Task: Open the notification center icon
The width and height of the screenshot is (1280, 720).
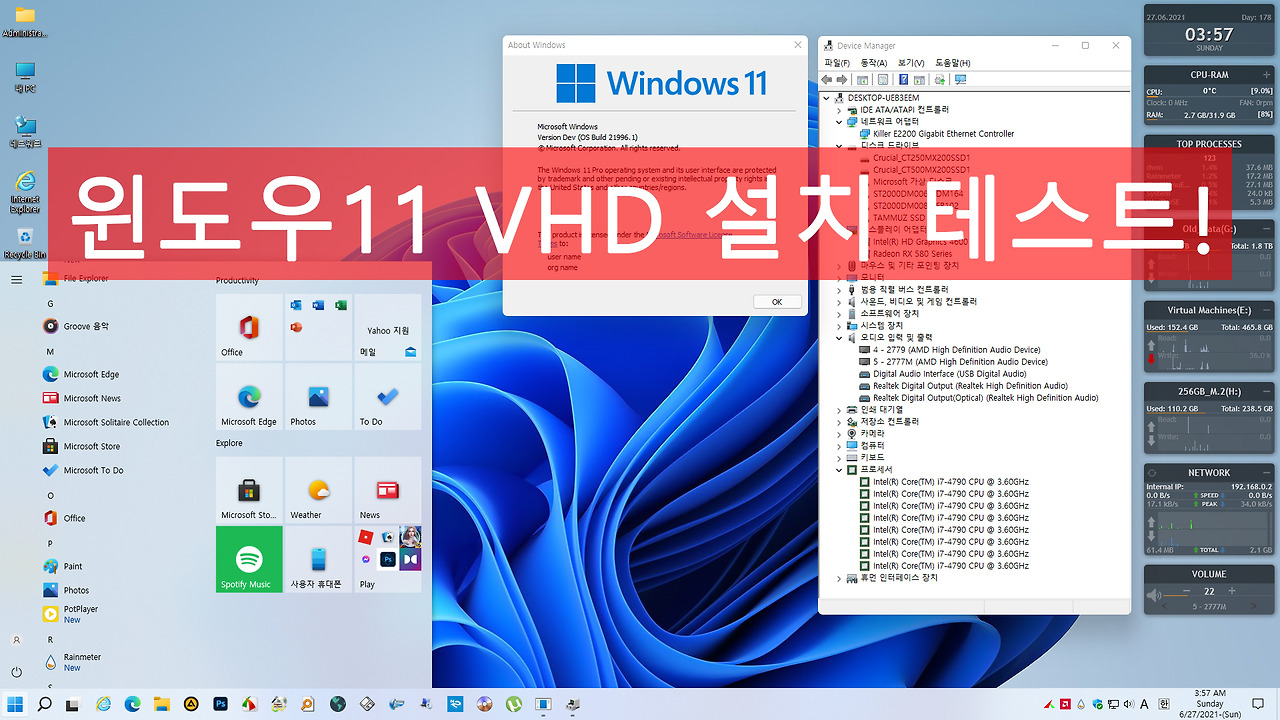Action: point(1258,704)
